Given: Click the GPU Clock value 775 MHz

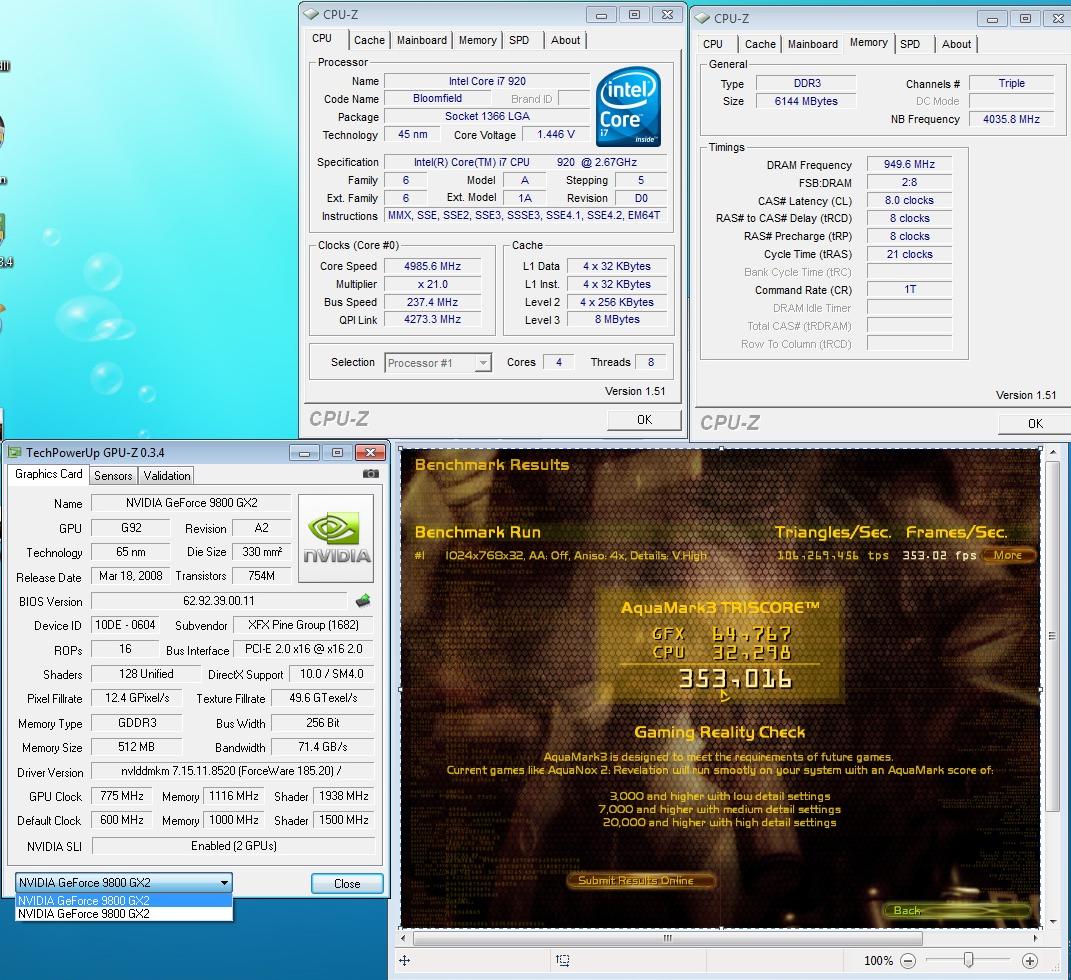Looking at the screenshot, I should click(x=122, y=796).
